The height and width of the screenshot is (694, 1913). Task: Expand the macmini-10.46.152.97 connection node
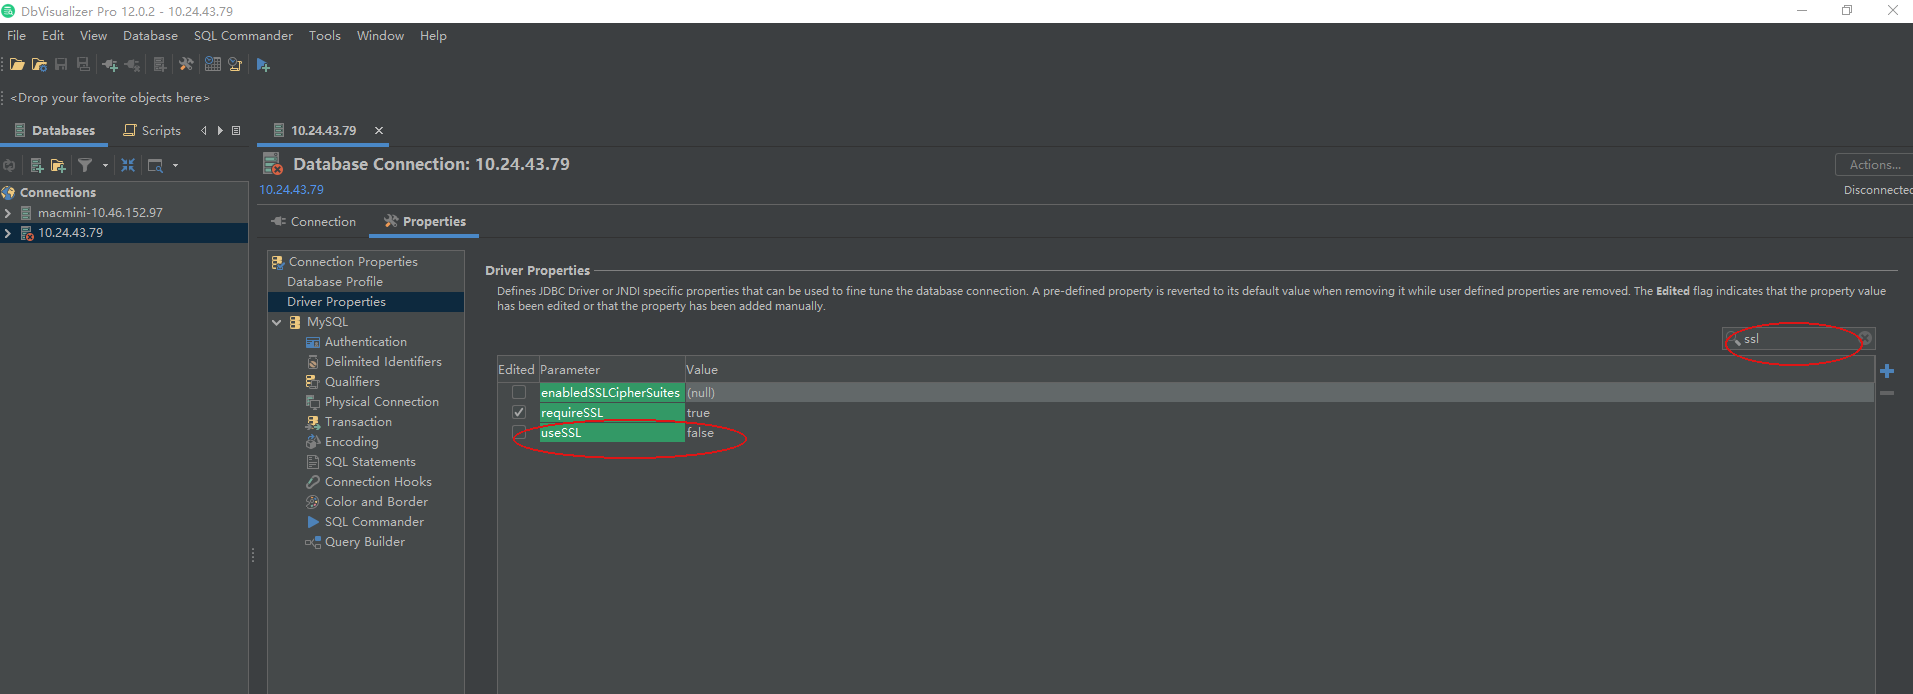[8, 213]
